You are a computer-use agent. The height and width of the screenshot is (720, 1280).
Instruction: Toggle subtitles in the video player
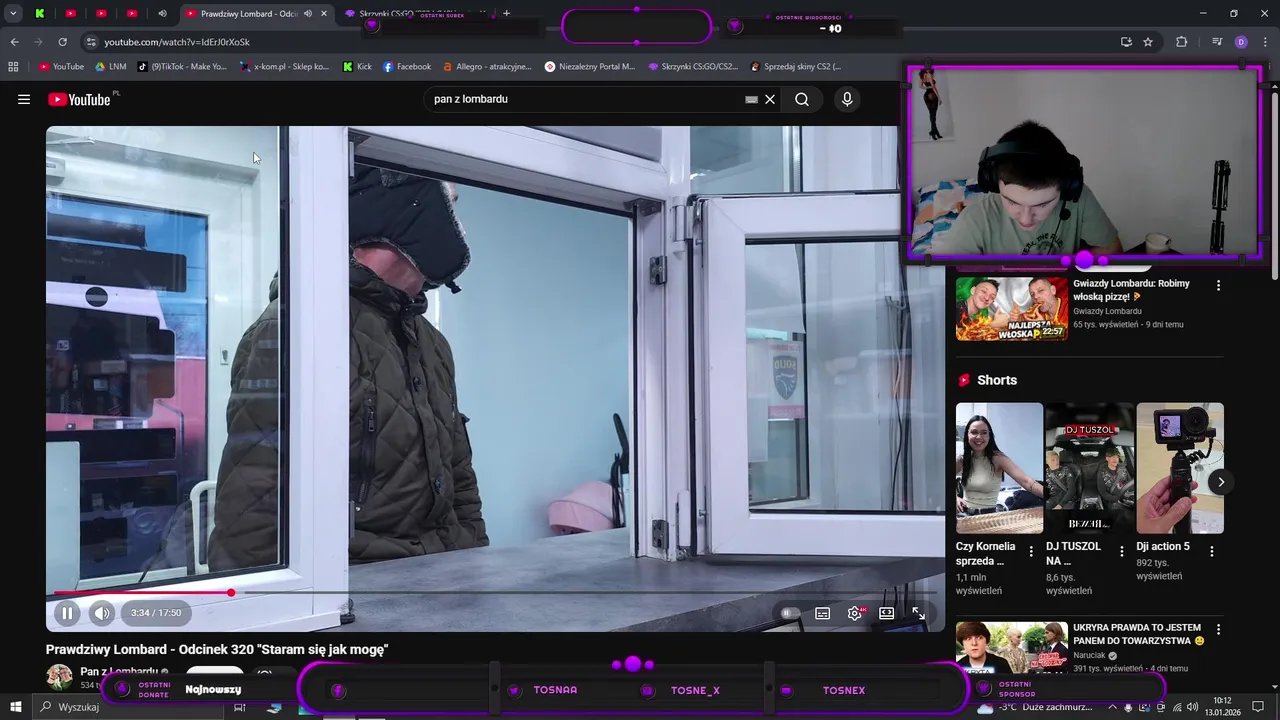pos(822,613)
